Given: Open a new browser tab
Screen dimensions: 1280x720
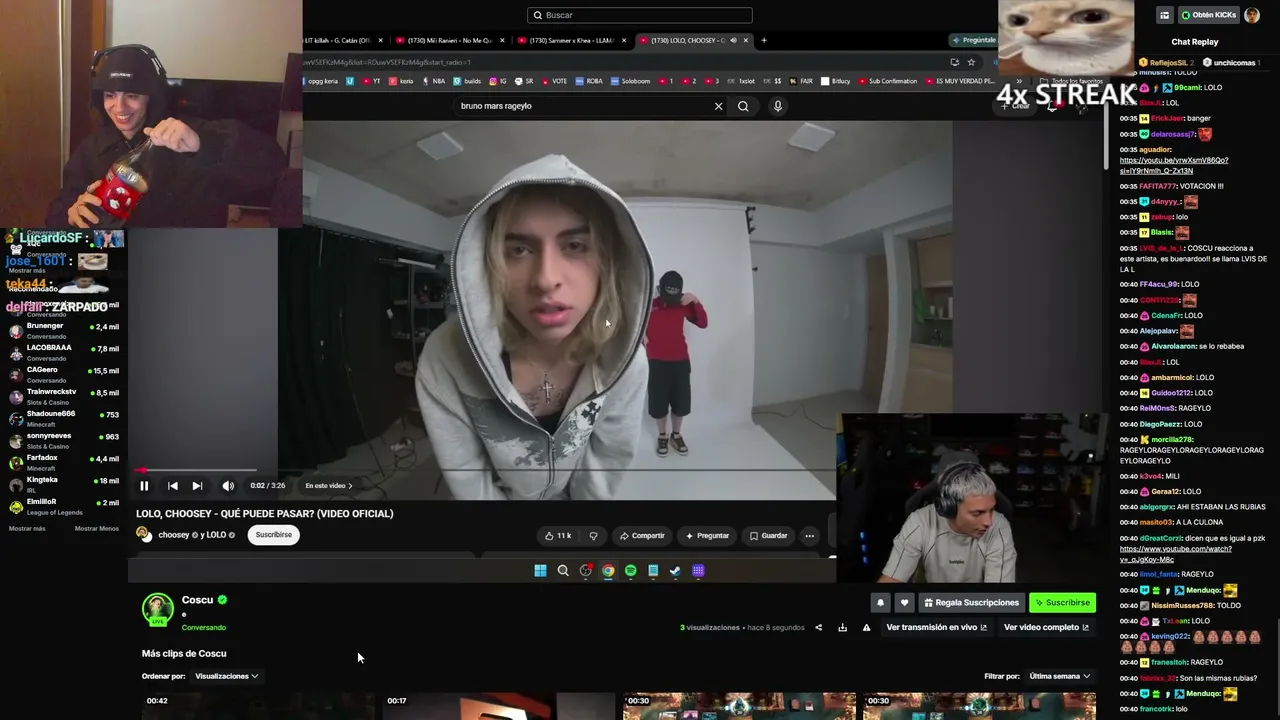Looking at the screenshot, I should pyautogui.click(x=764, y=41).
